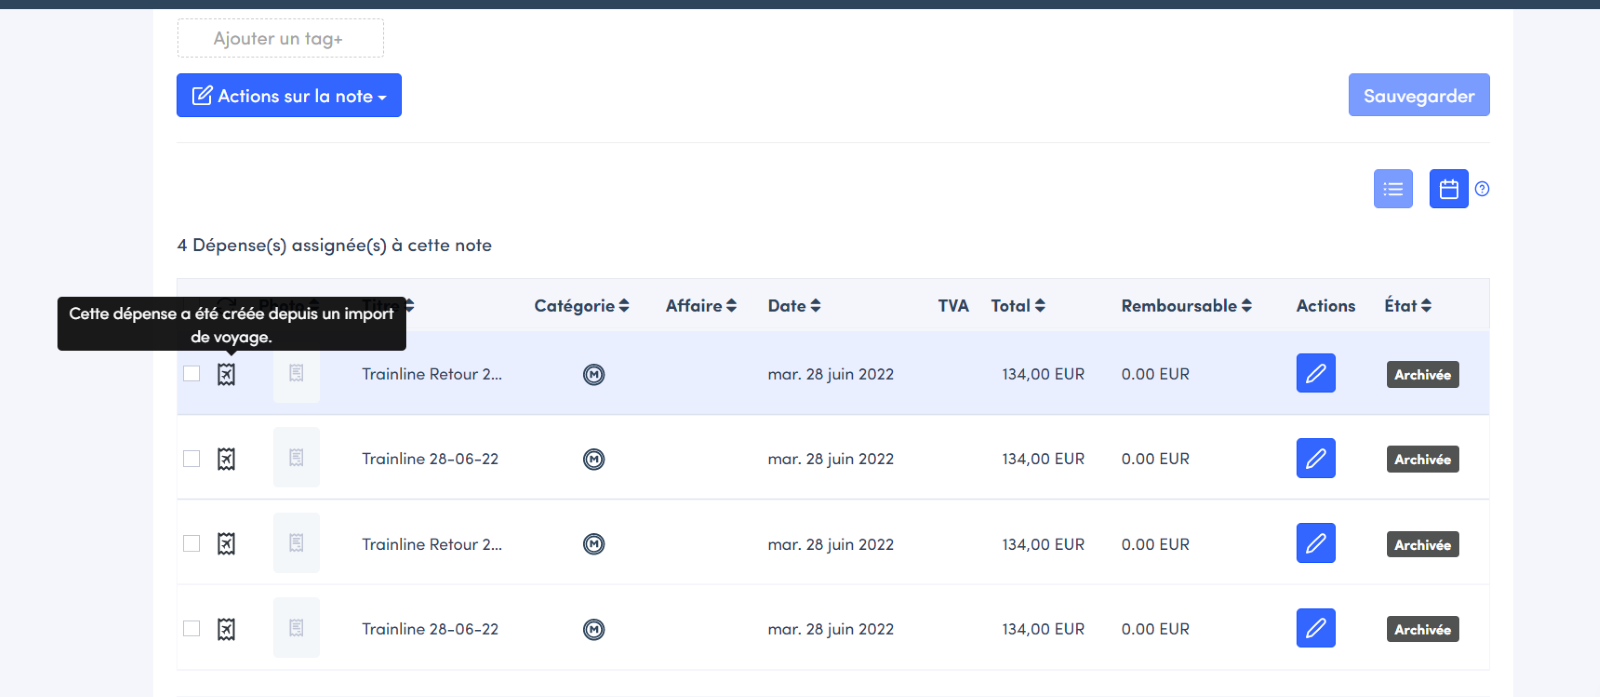Sort by the Date column
This screenshot has width=1600, height=697.
pos(794,305)
